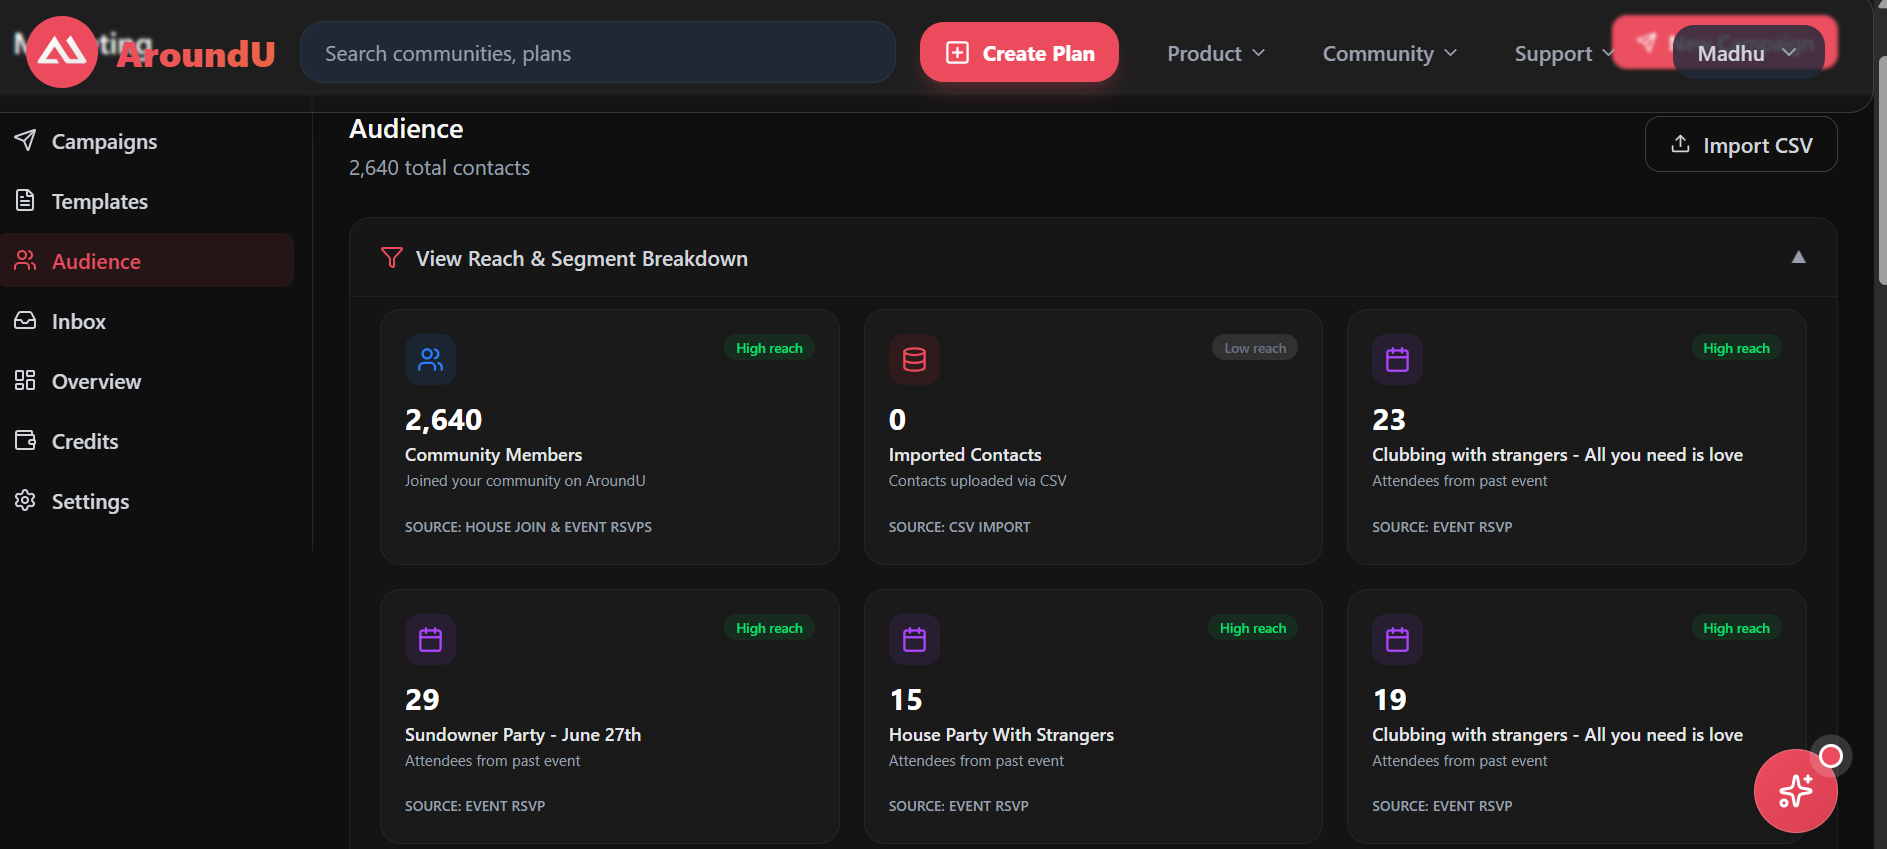Click calendar icon on the 19 attendees card
Screen dimensions: 1887x849
1397,639
